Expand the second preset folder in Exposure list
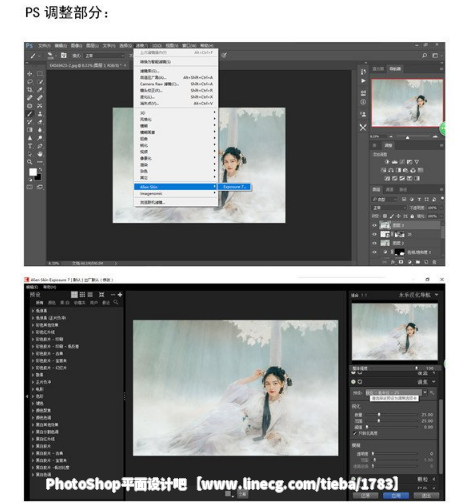 click(33, 318)
